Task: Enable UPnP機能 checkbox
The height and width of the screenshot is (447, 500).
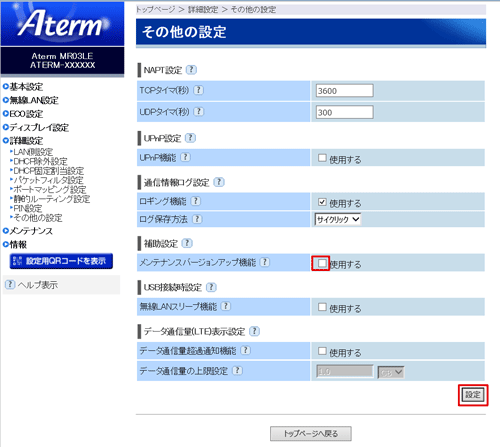Action: [322, 158]
